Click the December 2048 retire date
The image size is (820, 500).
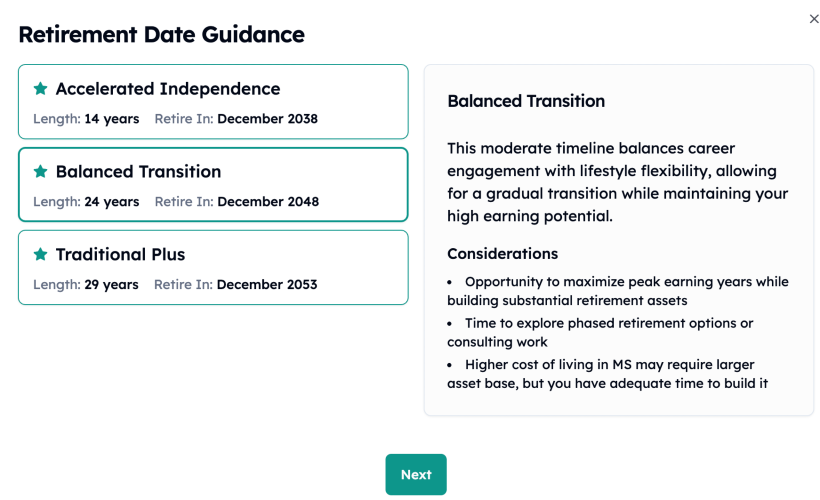[x=268, y=201]
